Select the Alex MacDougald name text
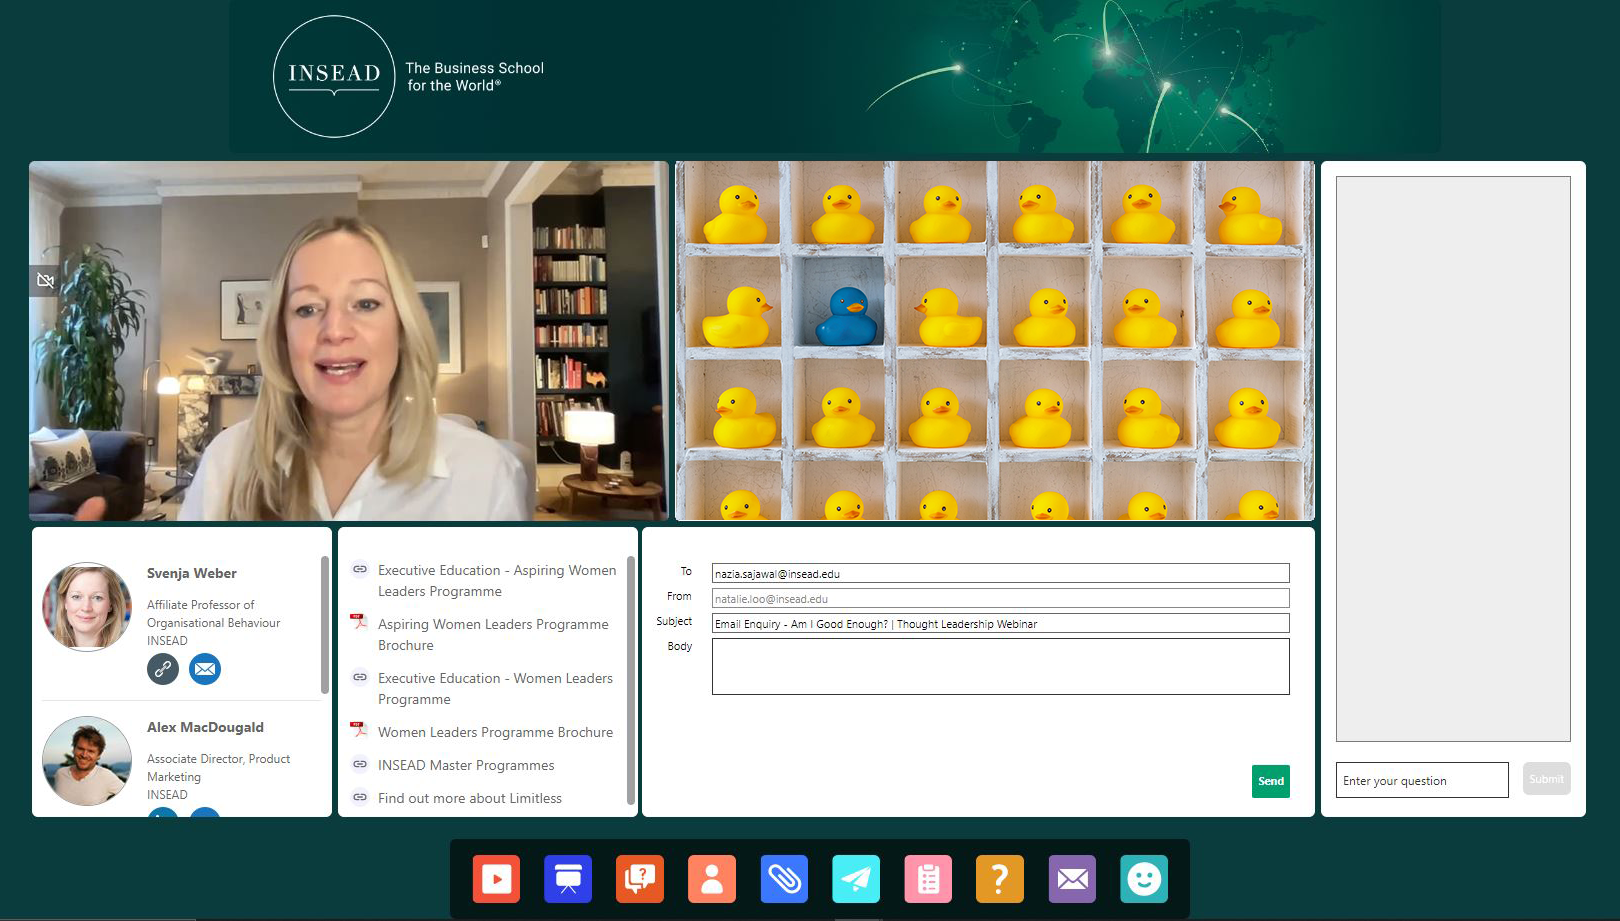 pos(205,727)
